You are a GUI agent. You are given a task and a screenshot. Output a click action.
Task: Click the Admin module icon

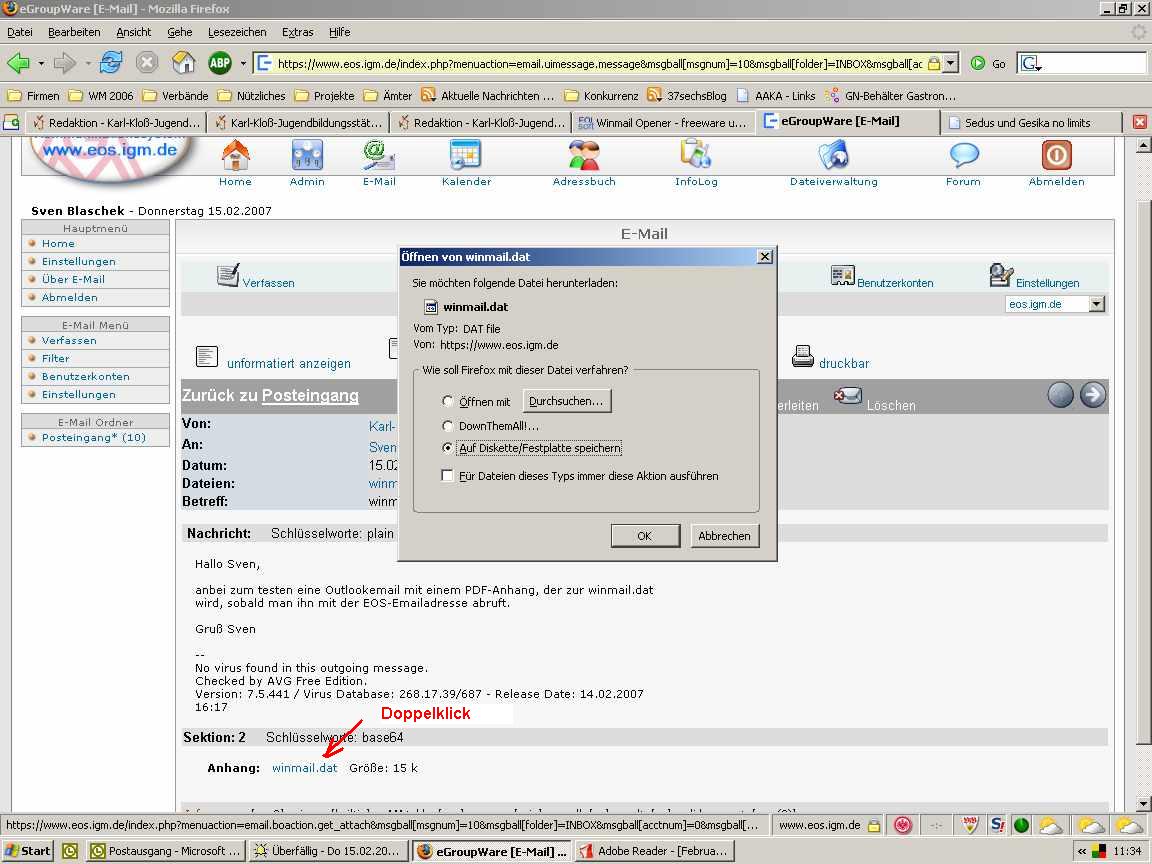tap(307, 155)
